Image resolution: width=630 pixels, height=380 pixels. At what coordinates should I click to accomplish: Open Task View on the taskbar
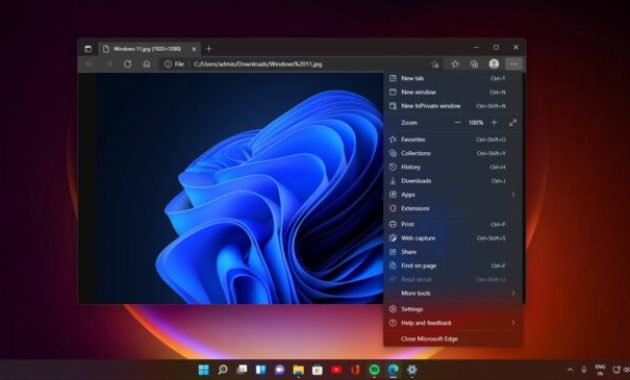coord(242,370)
